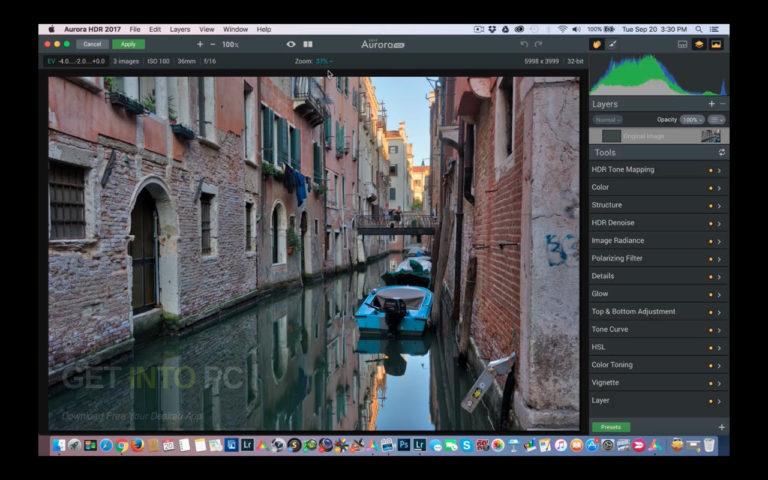Screen dimensions: 768x480
Task: Open Skype from the dock
Action: pos(466,445)
